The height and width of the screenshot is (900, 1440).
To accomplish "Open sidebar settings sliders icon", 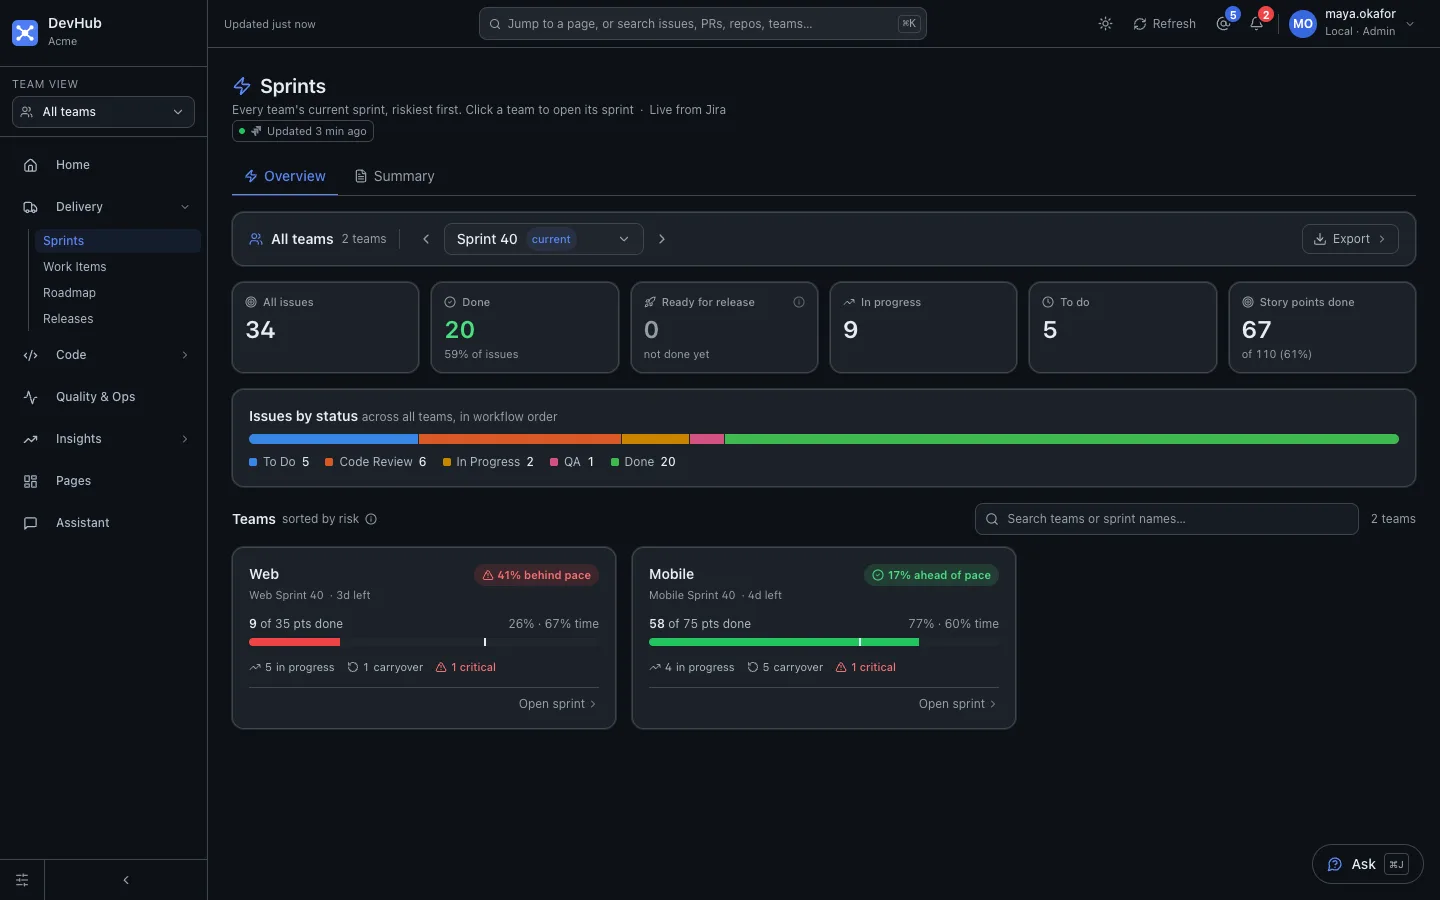I will click(22, 880).
